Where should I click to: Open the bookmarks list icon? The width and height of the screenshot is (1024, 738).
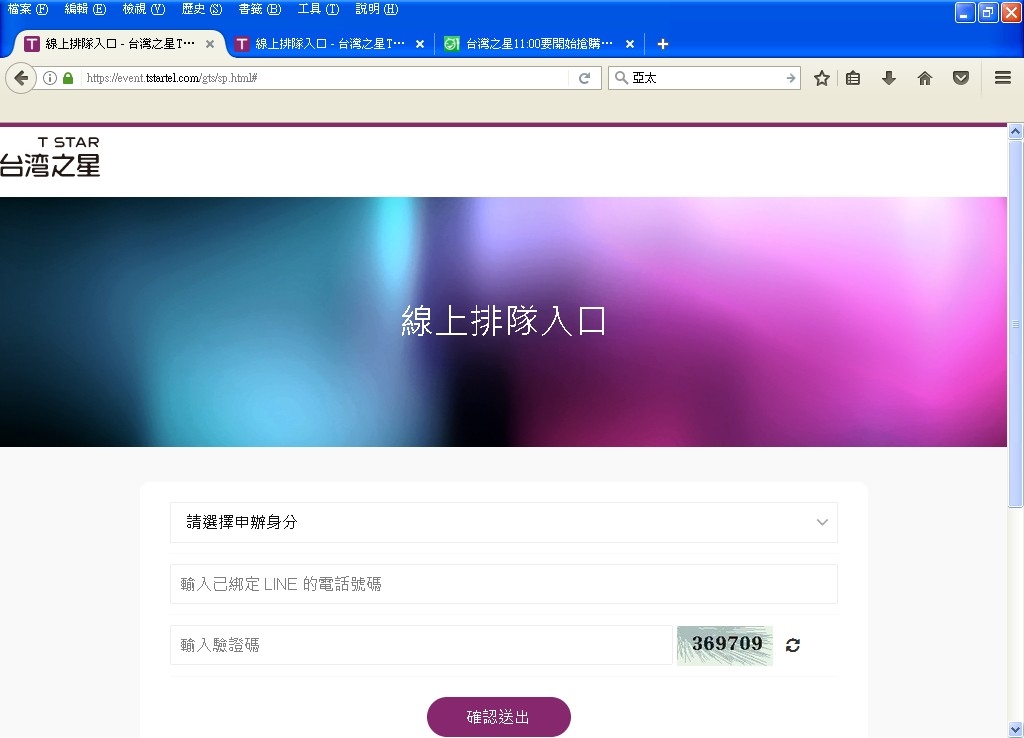pos(853,78)
